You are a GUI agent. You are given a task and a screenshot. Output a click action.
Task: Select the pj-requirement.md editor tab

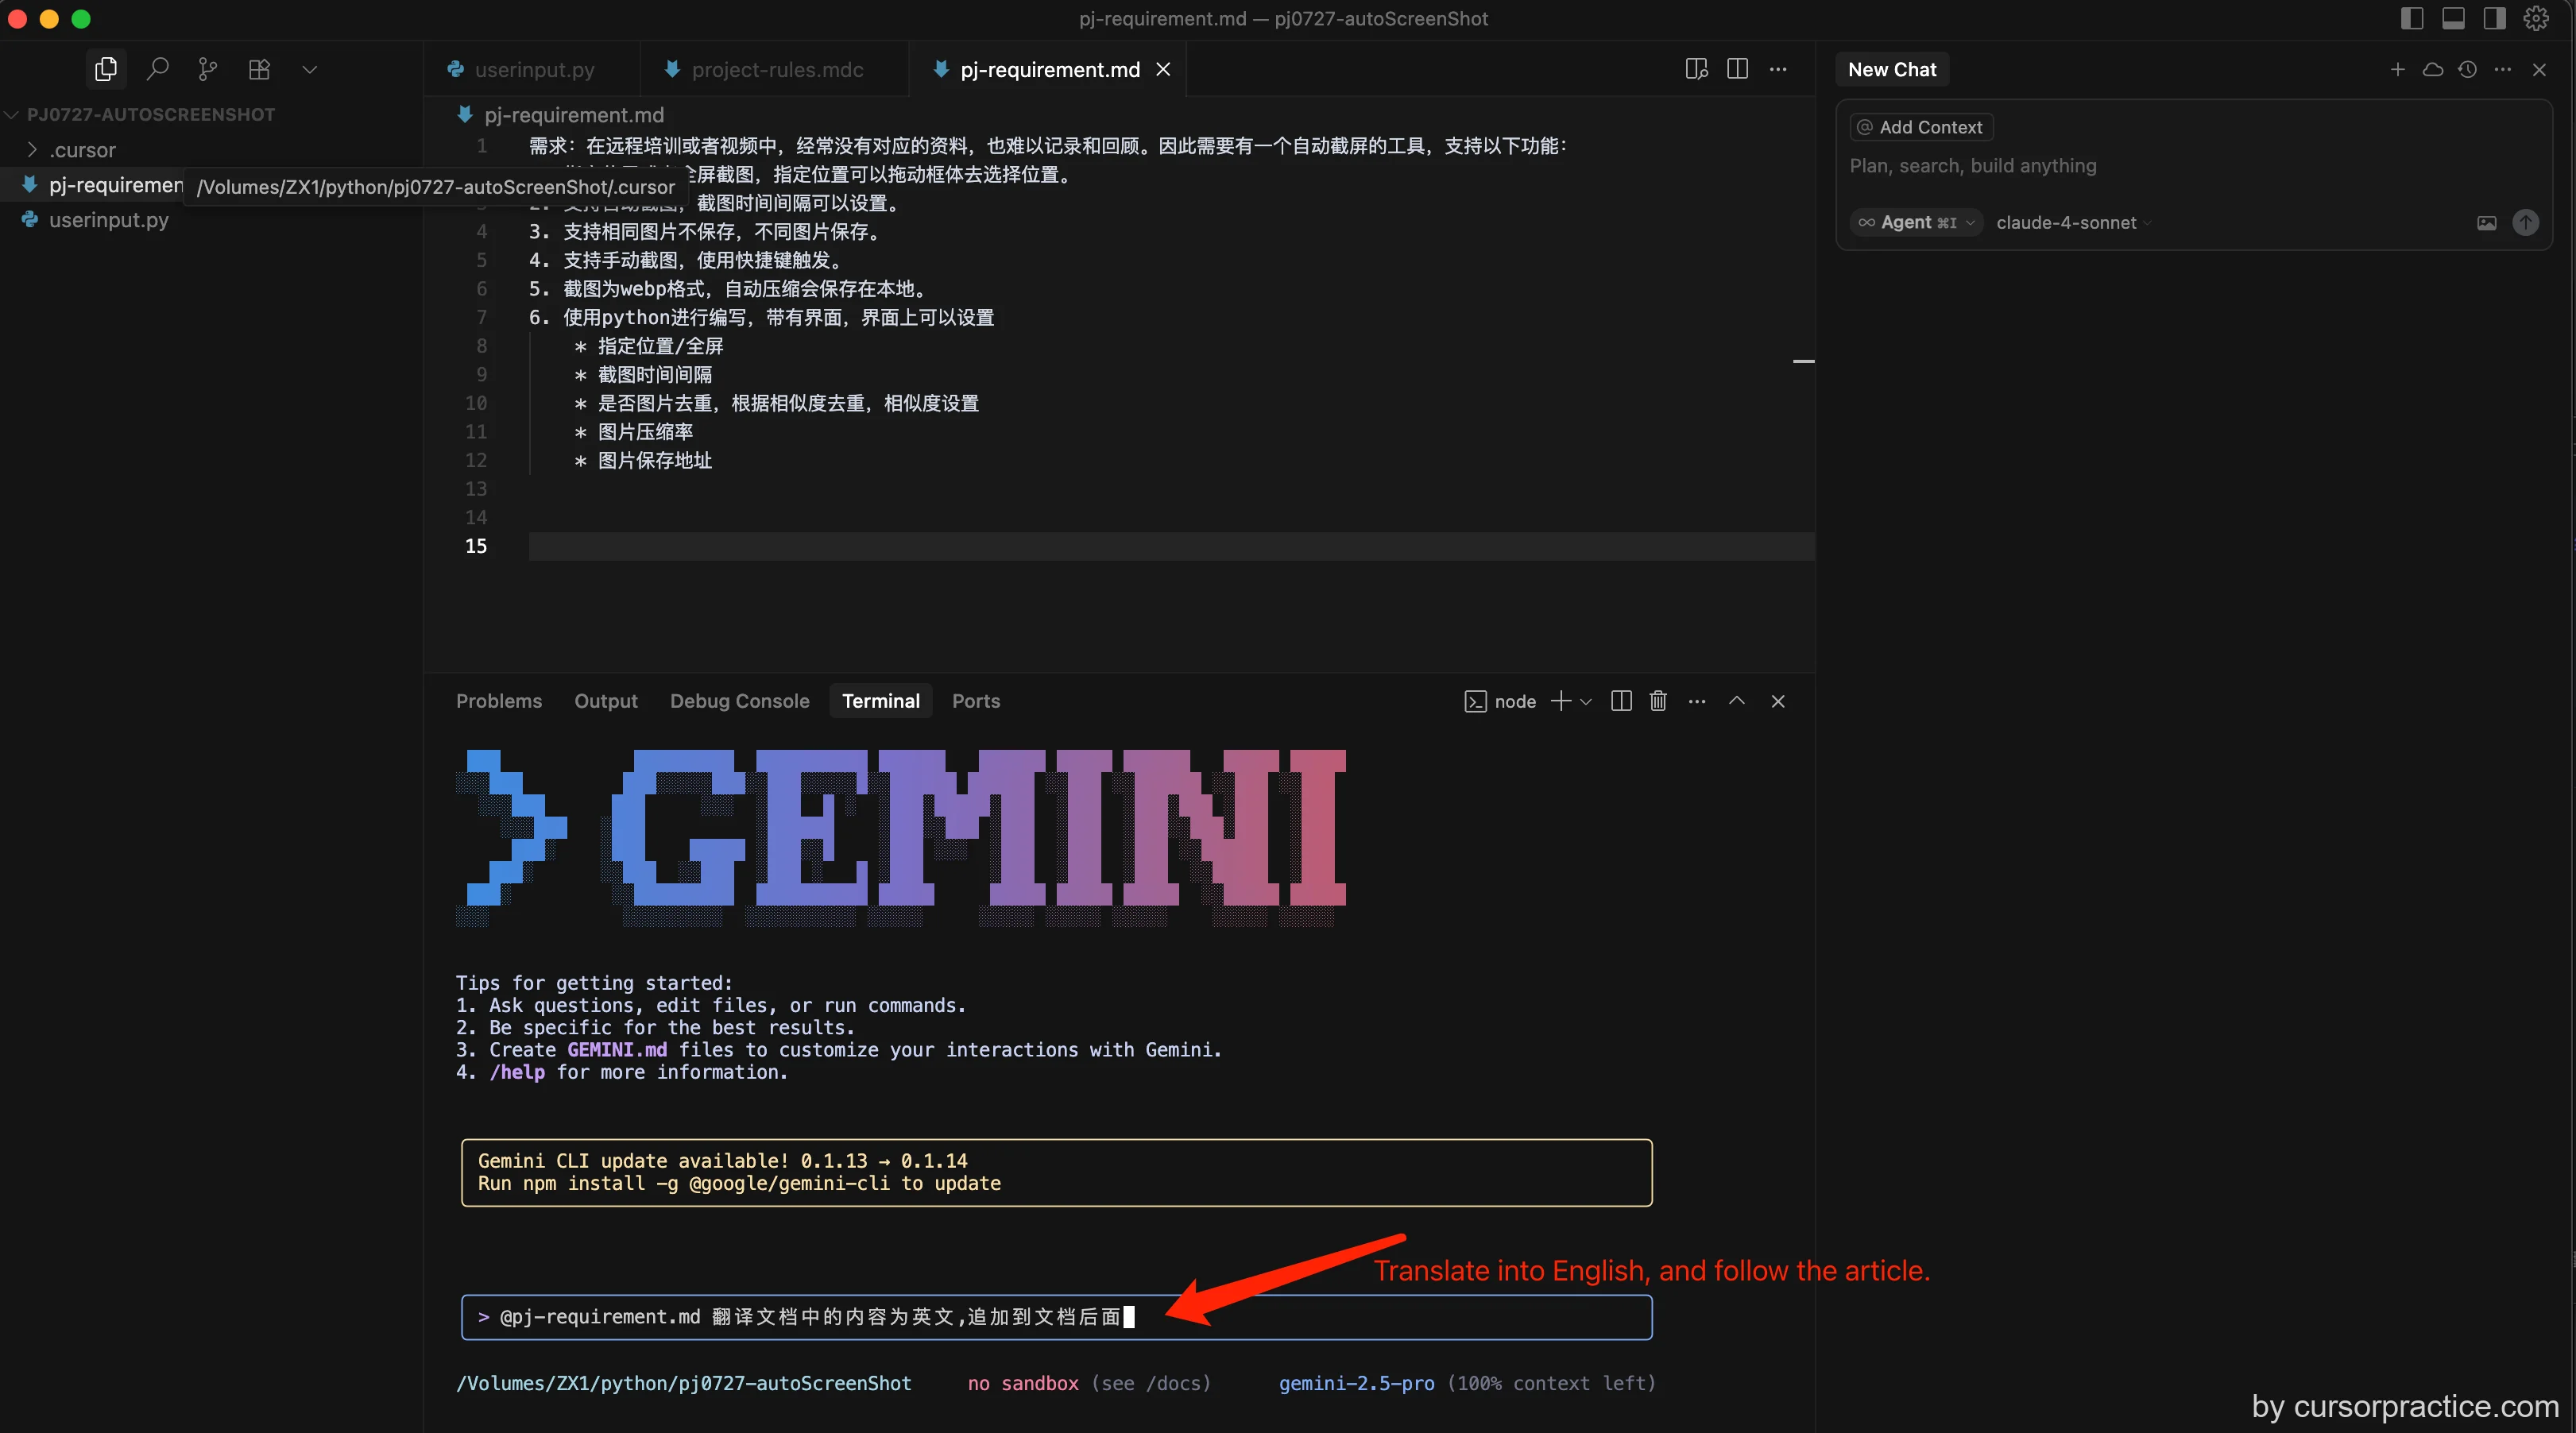[1049, 69]
